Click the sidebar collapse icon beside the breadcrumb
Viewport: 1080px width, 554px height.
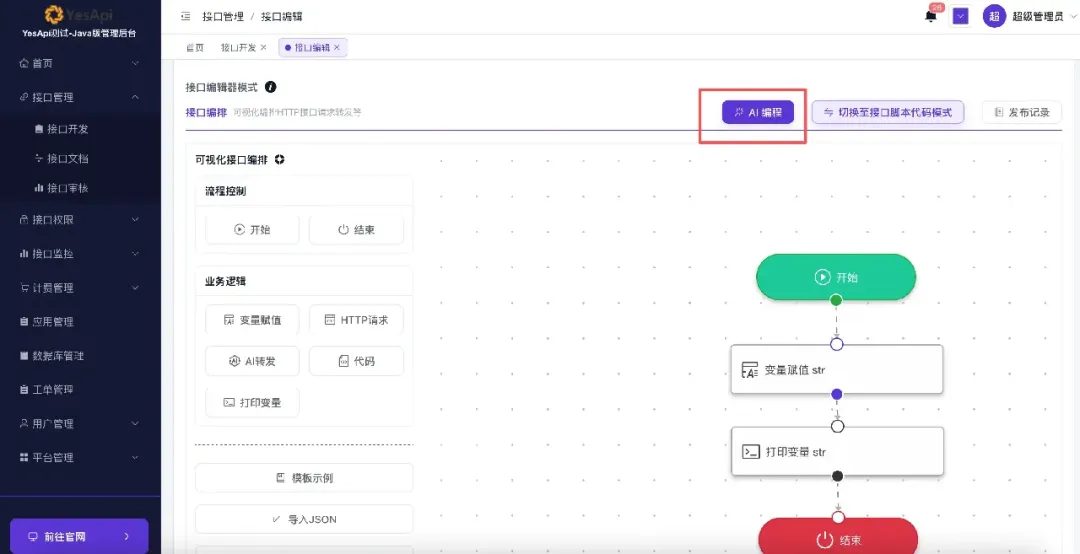(185, 17)
